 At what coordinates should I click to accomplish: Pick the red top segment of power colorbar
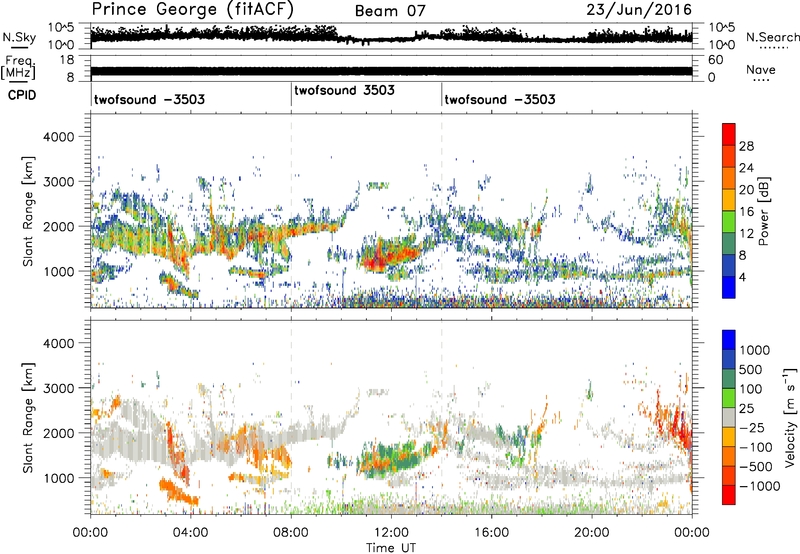(729, 134)
